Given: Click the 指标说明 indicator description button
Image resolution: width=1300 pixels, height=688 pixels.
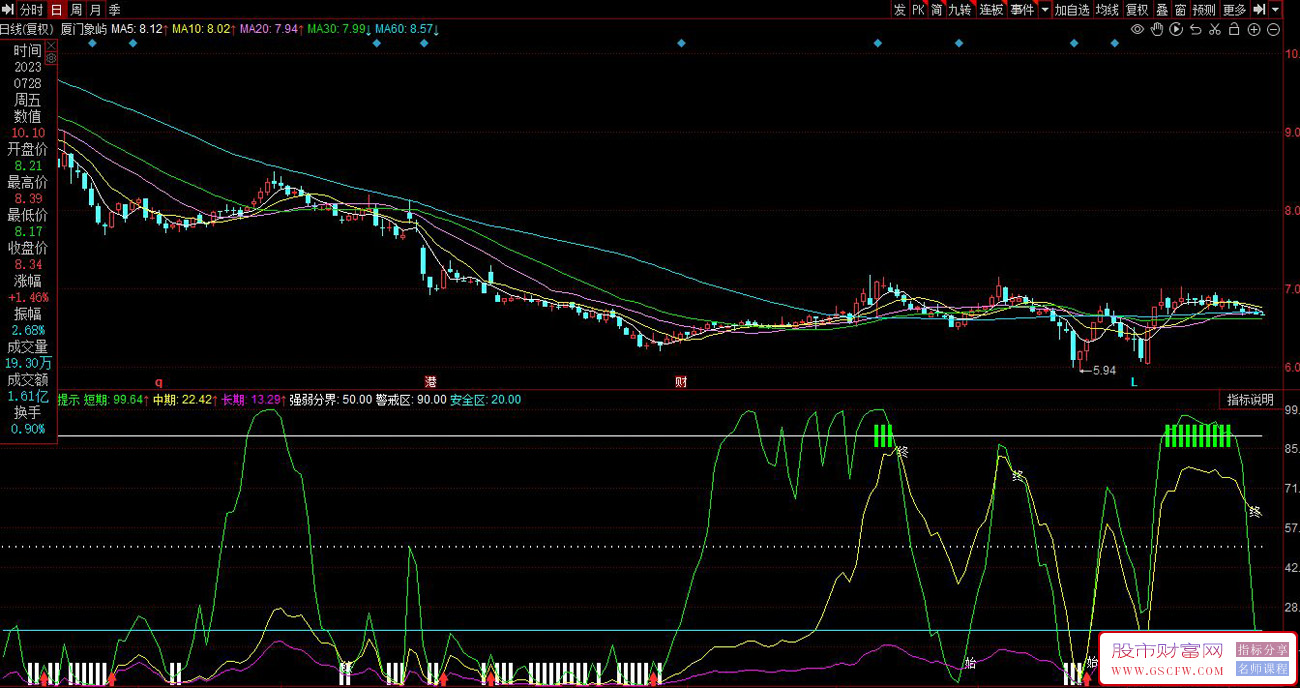Looking at the screenshot, I should click(1251, 400).
